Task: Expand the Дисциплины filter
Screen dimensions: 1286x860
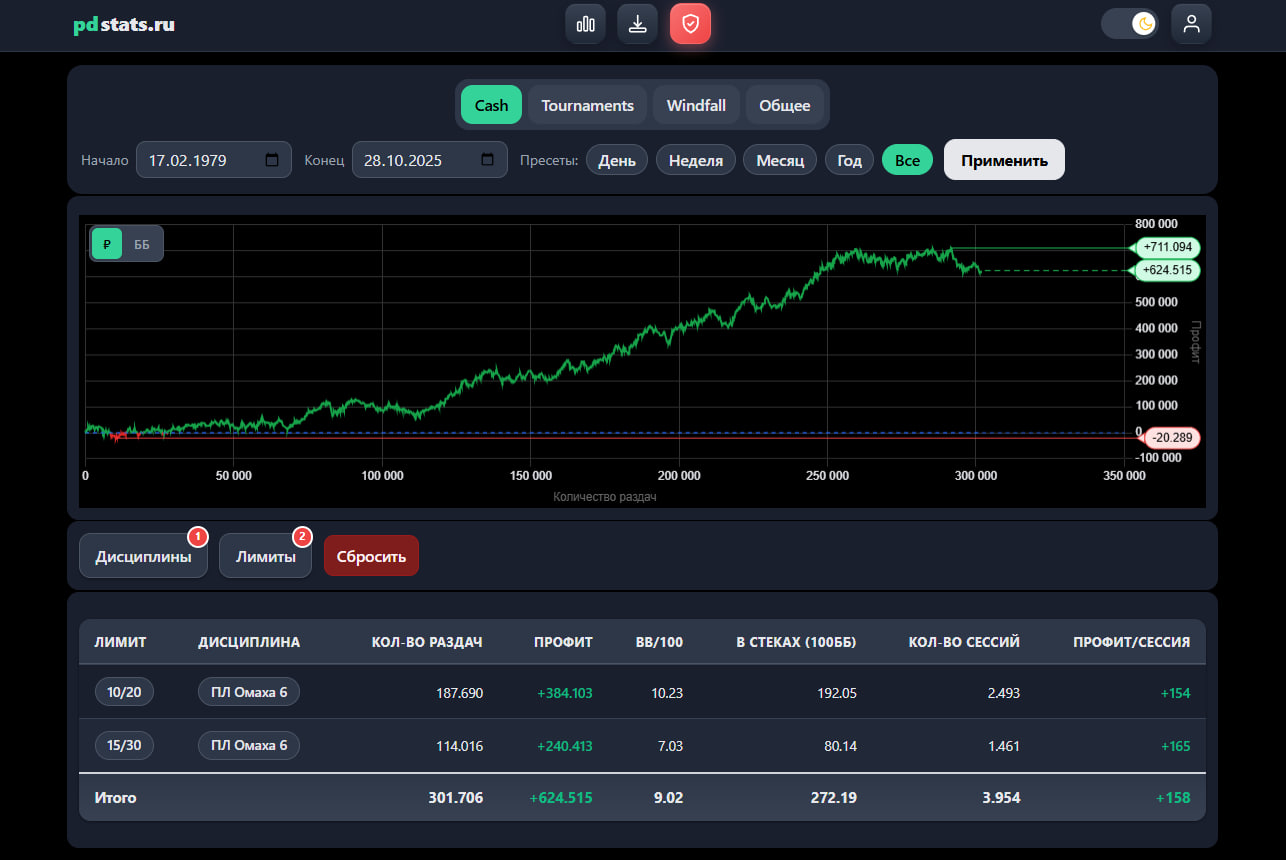Action: click(x=143, y=556)
